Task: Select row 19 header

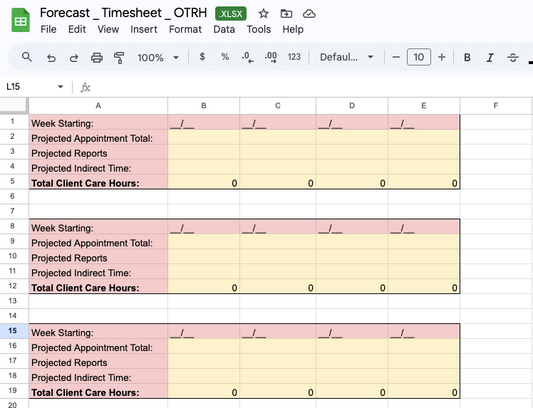Action: 13,391
